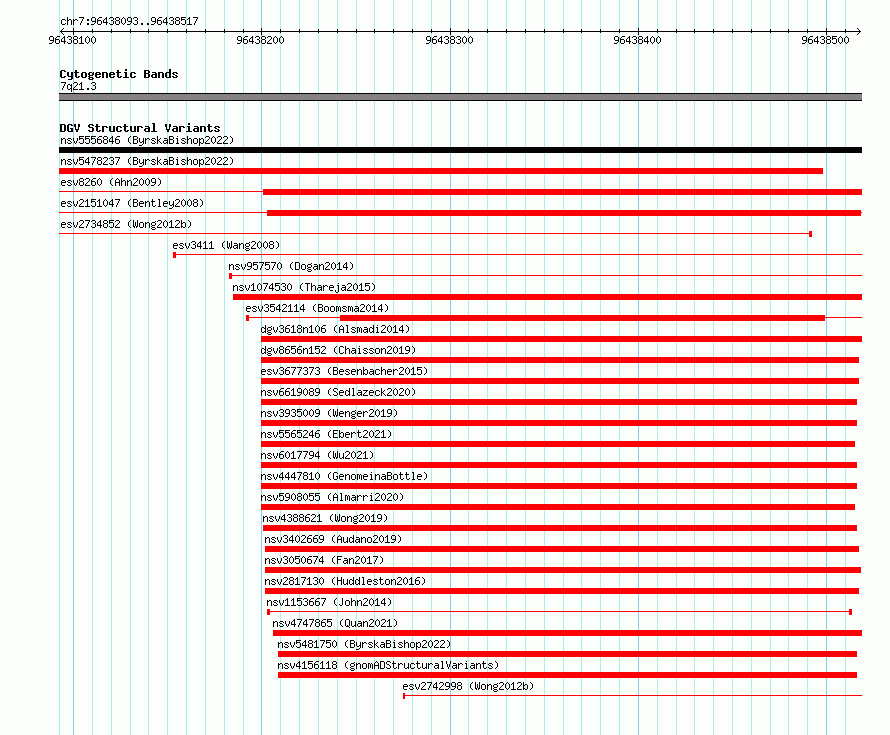
Task: Click the nsv5556846 (ByrskaBishop2022) variant label
Action: tap(147, 140)
